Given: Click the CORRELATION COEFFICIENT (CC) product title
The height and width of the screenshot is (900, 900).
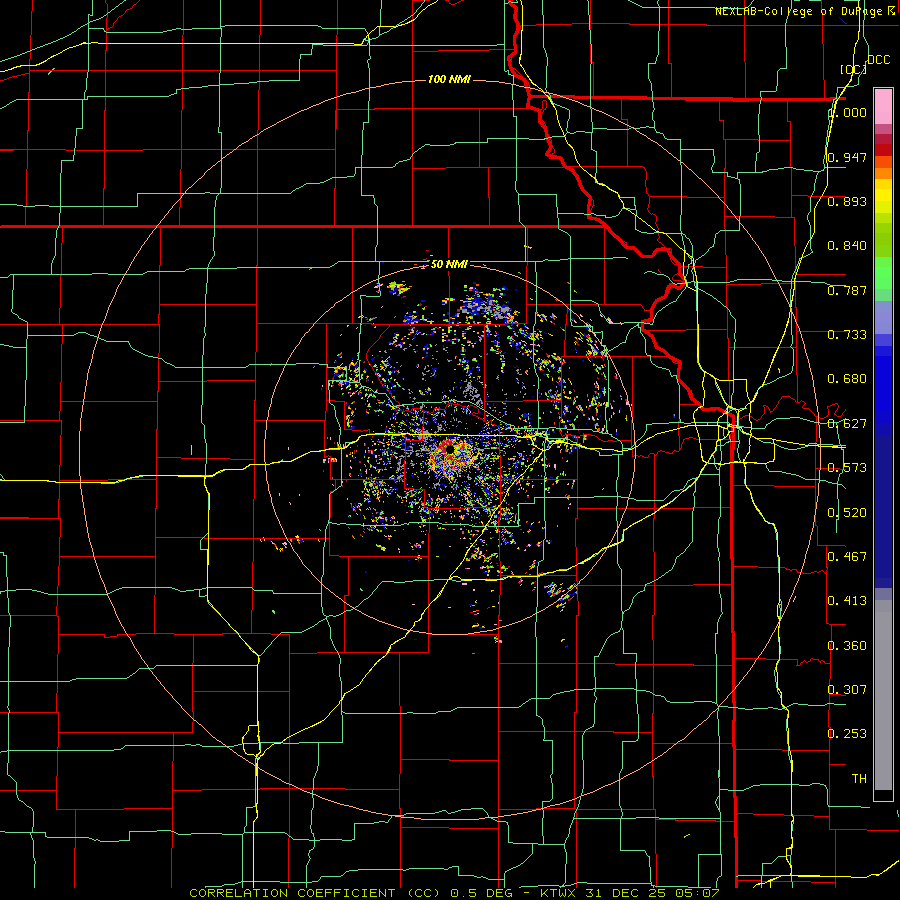Looking at the screenshot, I should (x=315, y=893).
